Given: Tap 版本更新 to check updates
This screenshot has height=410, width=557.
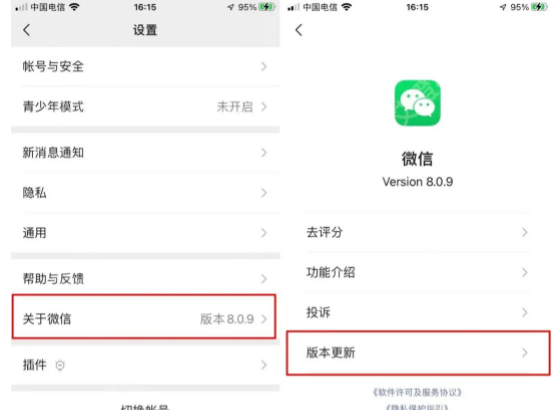Looking at the screenshot, I should pos(418,353).
